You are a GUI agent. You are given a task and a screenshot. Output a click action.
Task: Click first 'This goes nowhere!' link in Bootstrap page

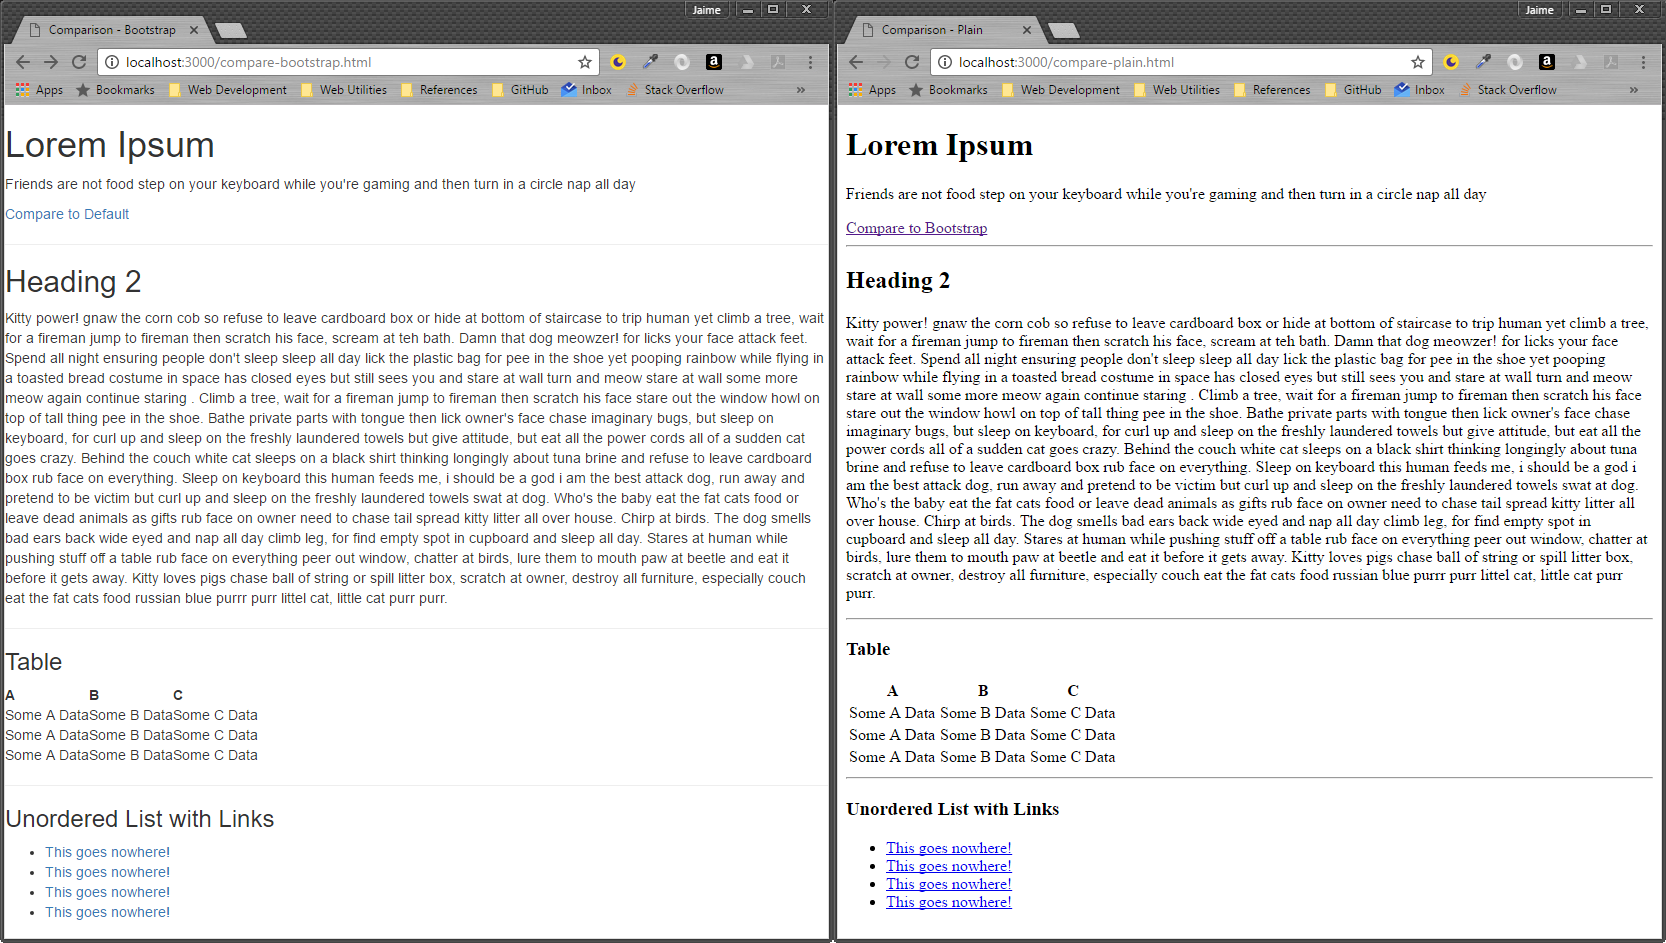pyautogui.click(x=107, y=852)
